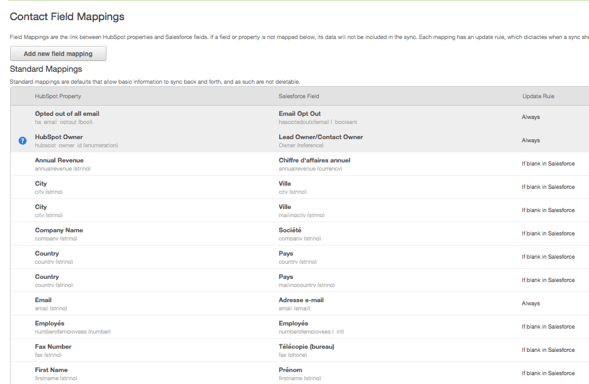Click the Société Salesforce field
This screenshot has width=589, height=384.
point(290,230)
